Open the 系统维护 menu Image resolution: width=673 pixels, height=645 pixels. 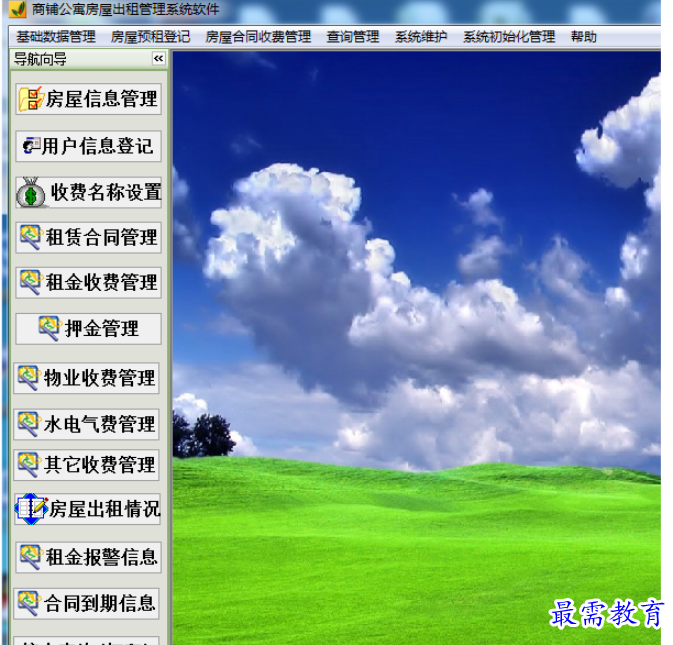(x=421, y=37)
